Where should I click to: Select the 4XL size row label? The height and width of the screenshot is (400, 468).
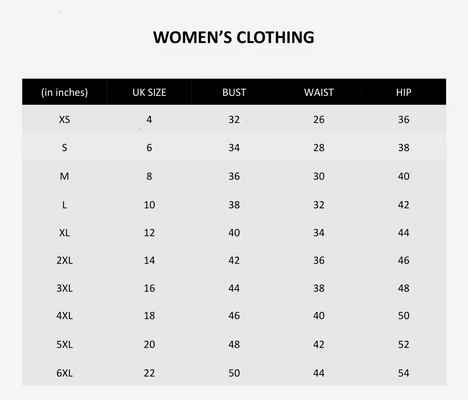coord(64,315)
